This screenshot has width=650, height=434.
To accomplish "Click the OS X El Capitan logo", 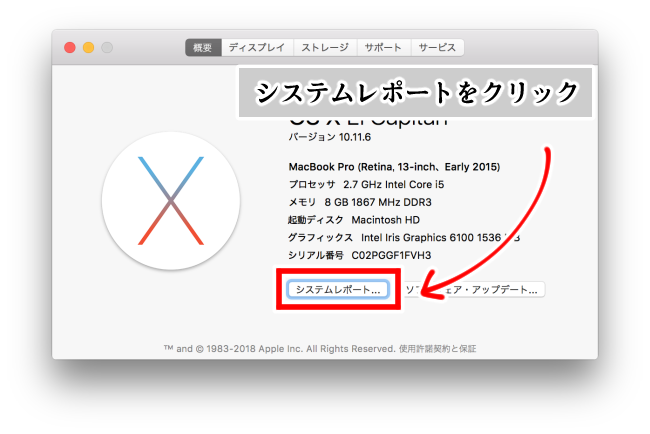I will tap(171, 201).
